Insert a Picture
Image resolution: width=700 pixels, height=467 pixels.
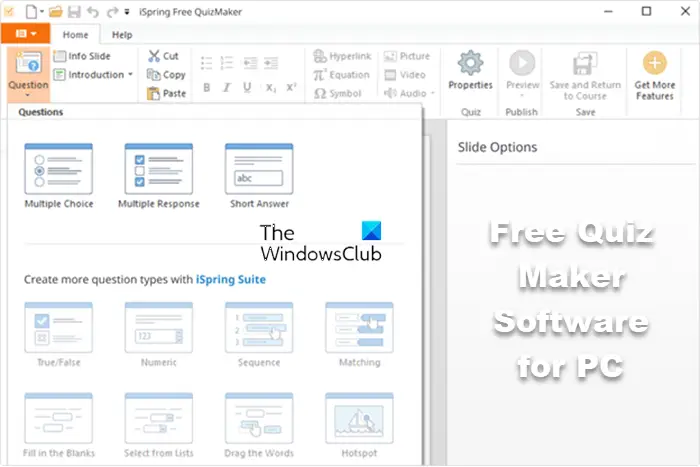tap(407, 56)
